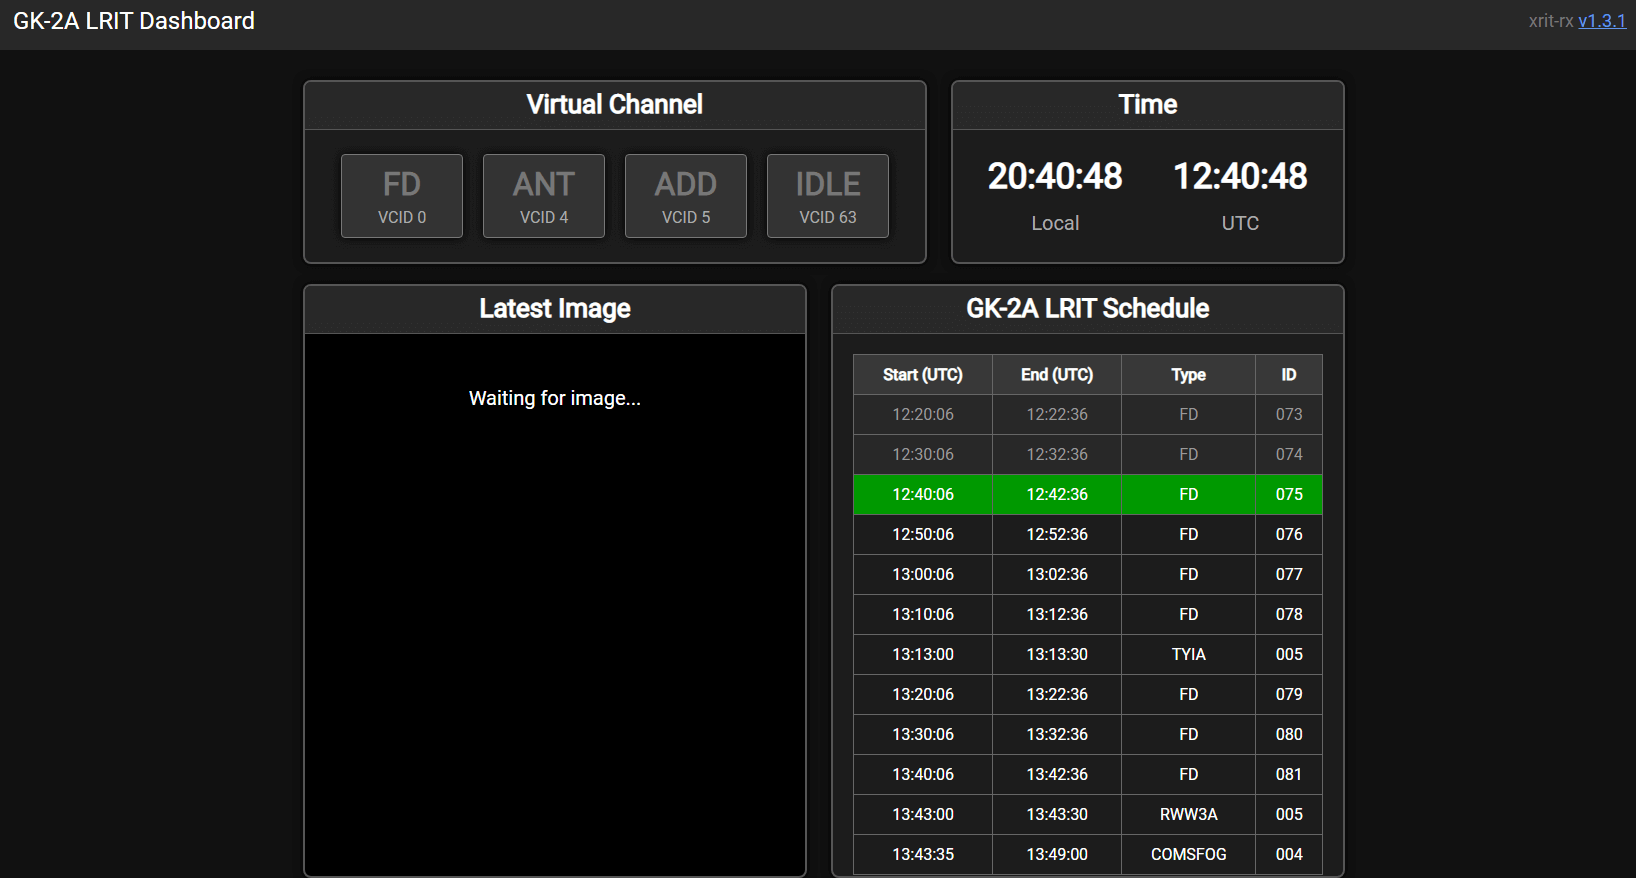This screenshot has height=878, width=1636.
Task: Select ID 081 cell
Action: tap(1289, 774)
